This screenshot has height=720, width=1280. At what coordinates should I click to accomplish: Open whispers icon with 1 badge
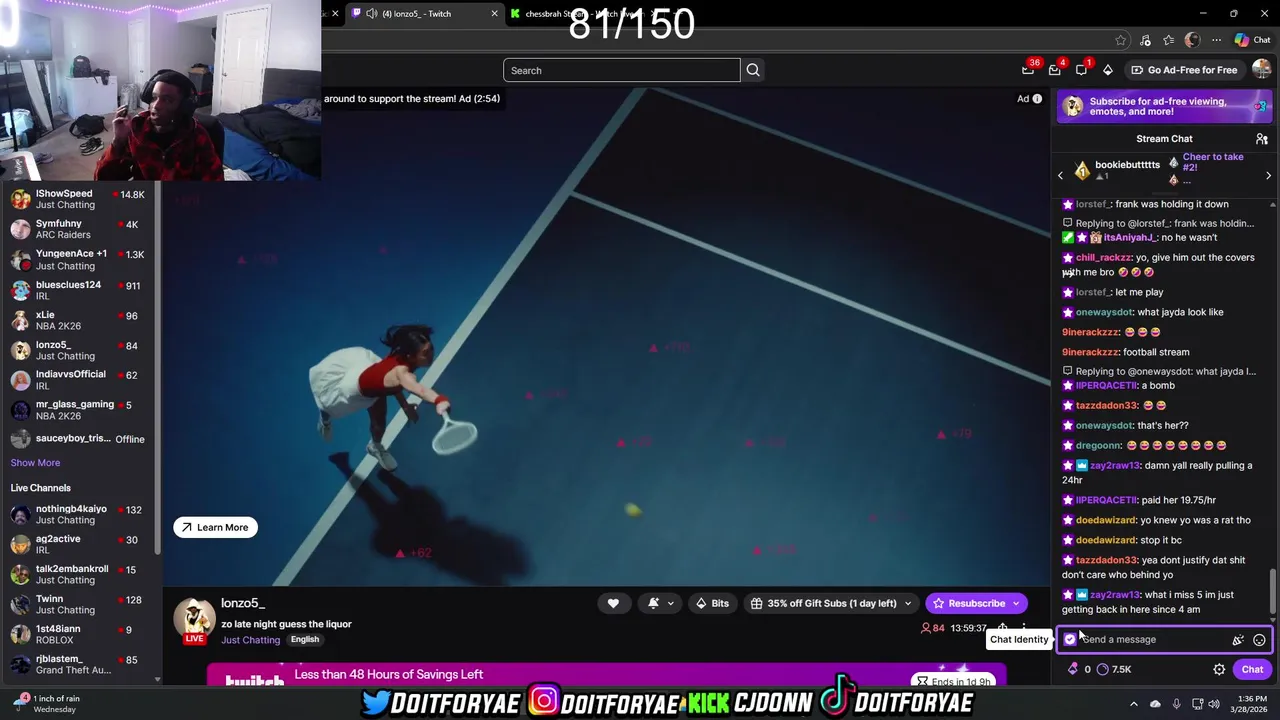coord(1081,69)
